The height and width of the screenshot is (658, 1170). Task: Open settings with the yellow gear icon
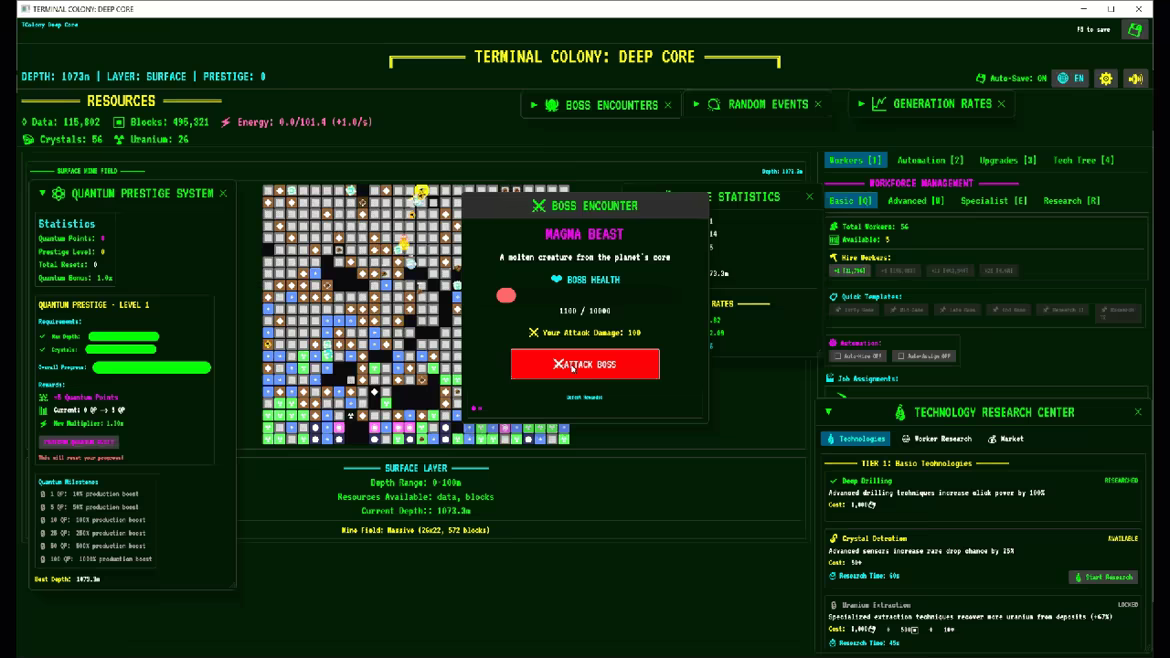(x=1106, y=78)
